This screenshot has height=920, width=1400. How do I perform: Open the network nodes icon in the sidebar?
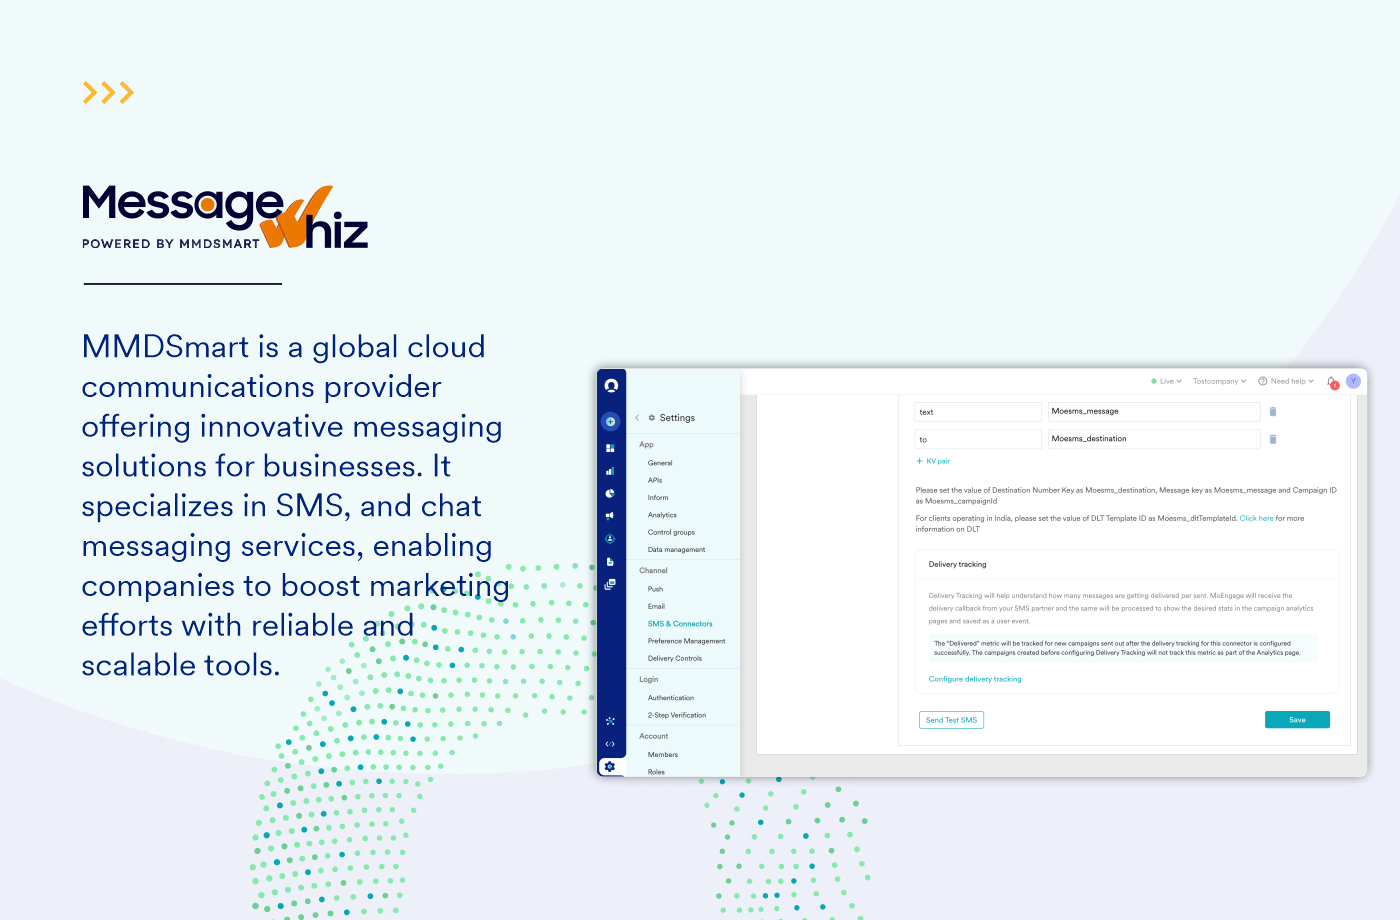click(x=610, y=721)
